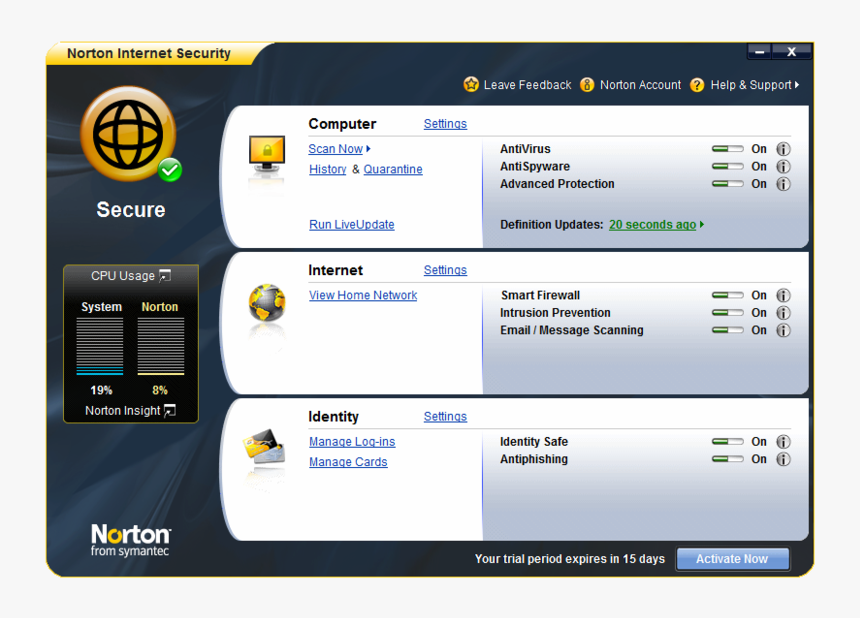Toggle AntiSpyware switch
This screenshot has height=618, width=860.
pyautogui.click(x=727, y=166)
